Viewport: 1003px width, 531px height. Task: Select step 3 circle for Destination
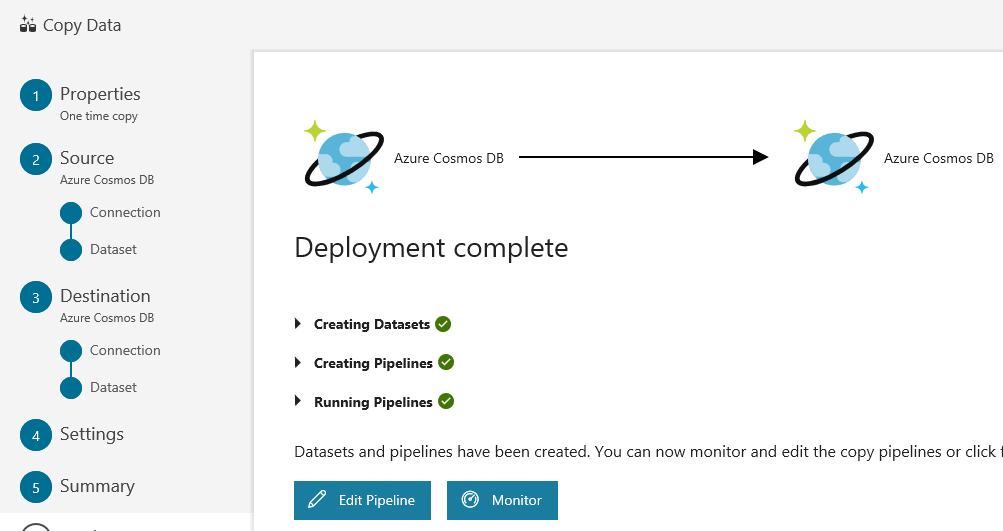click(x=36, y=297)
